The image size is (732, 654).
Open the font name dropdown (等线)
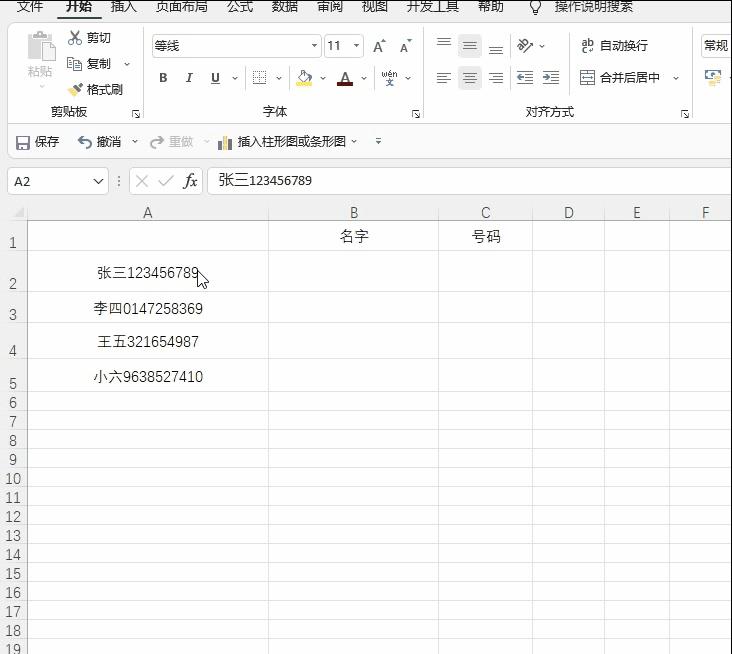click(x=314, y=46)
